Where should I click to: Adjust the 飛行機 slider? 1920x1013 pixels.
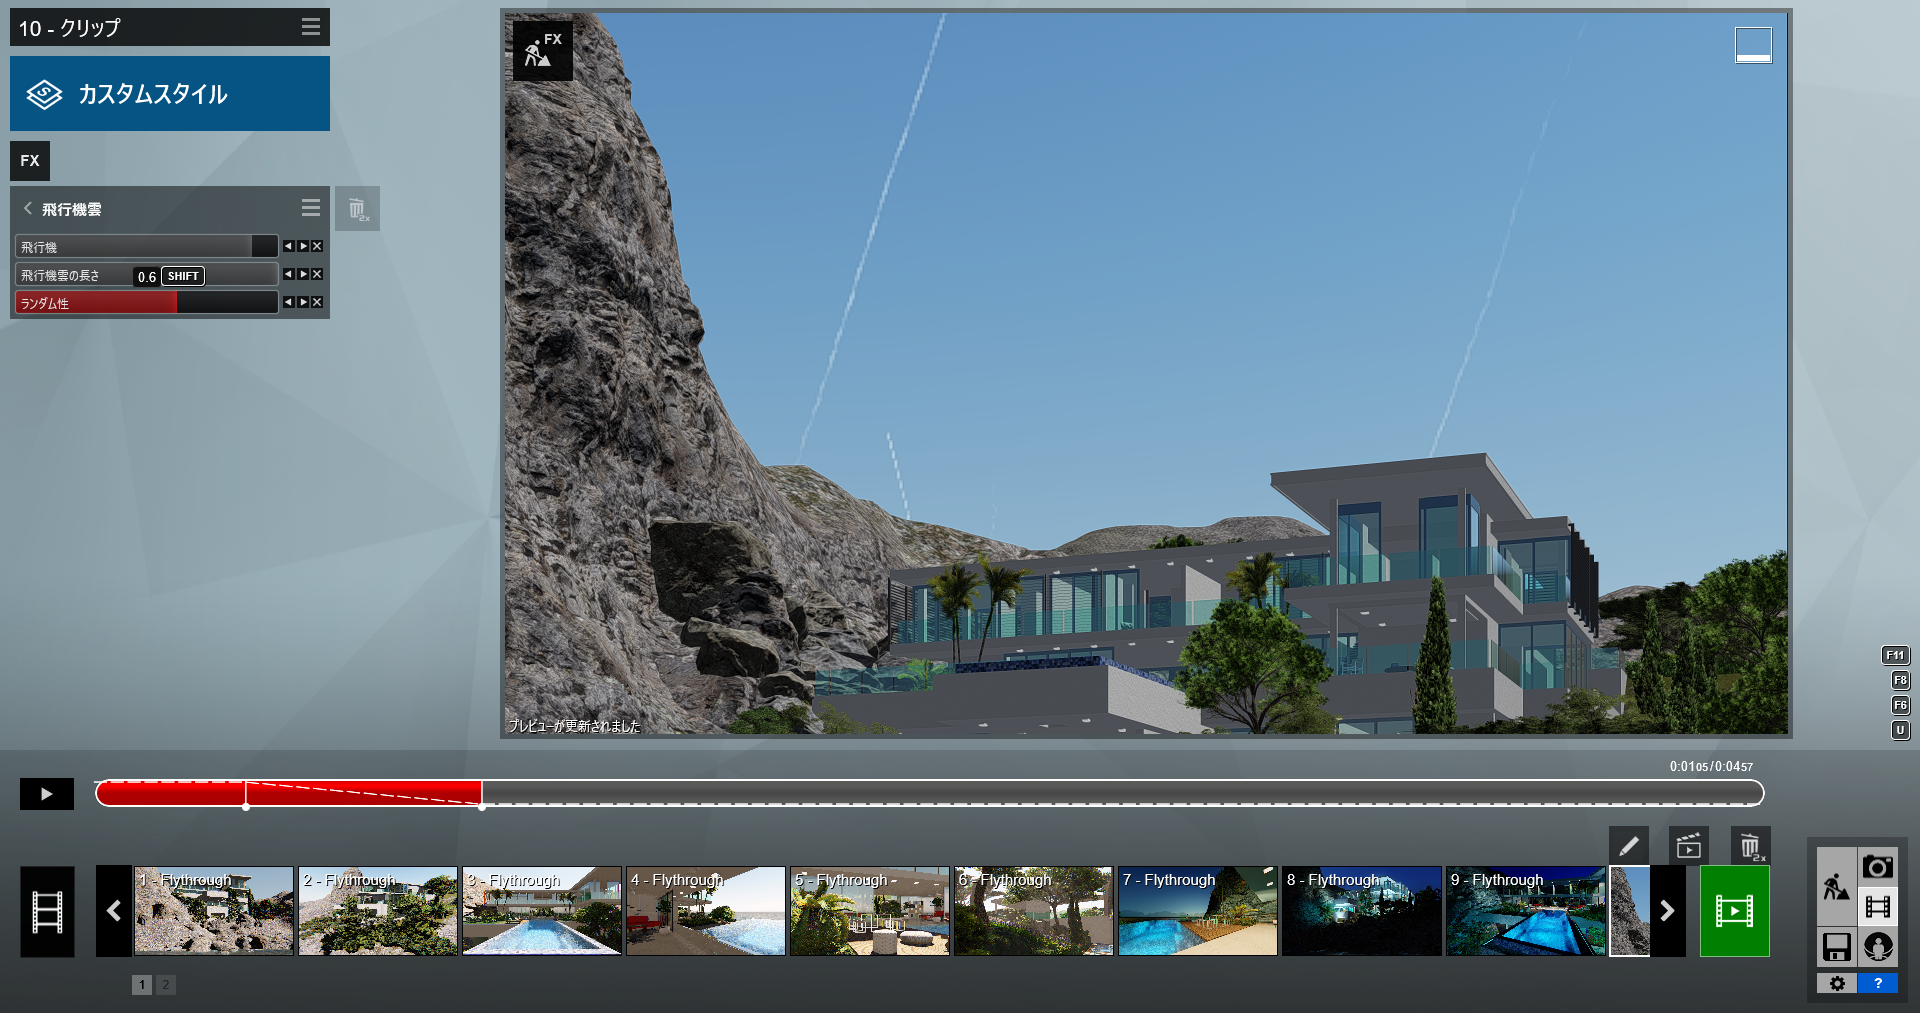coord(146,246)
